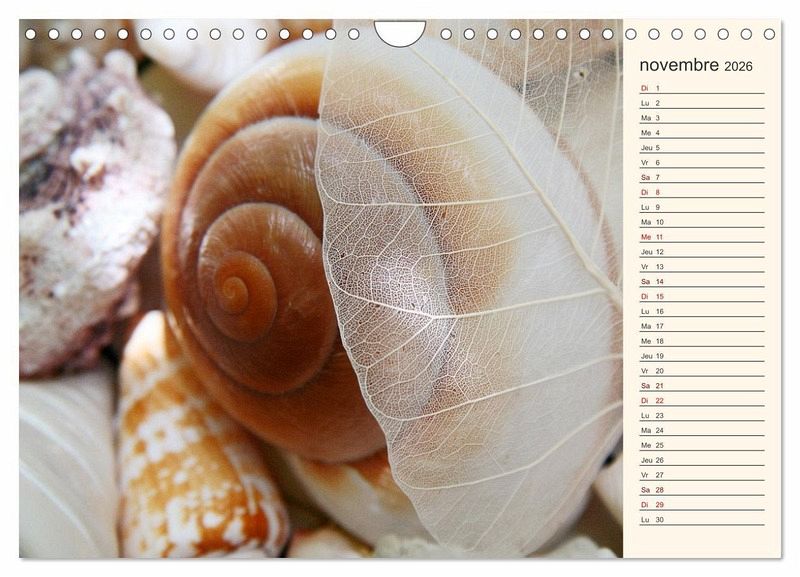Click the rough purple-white shell in the upper left
800x577 pixels.
[x=85, y=200]
